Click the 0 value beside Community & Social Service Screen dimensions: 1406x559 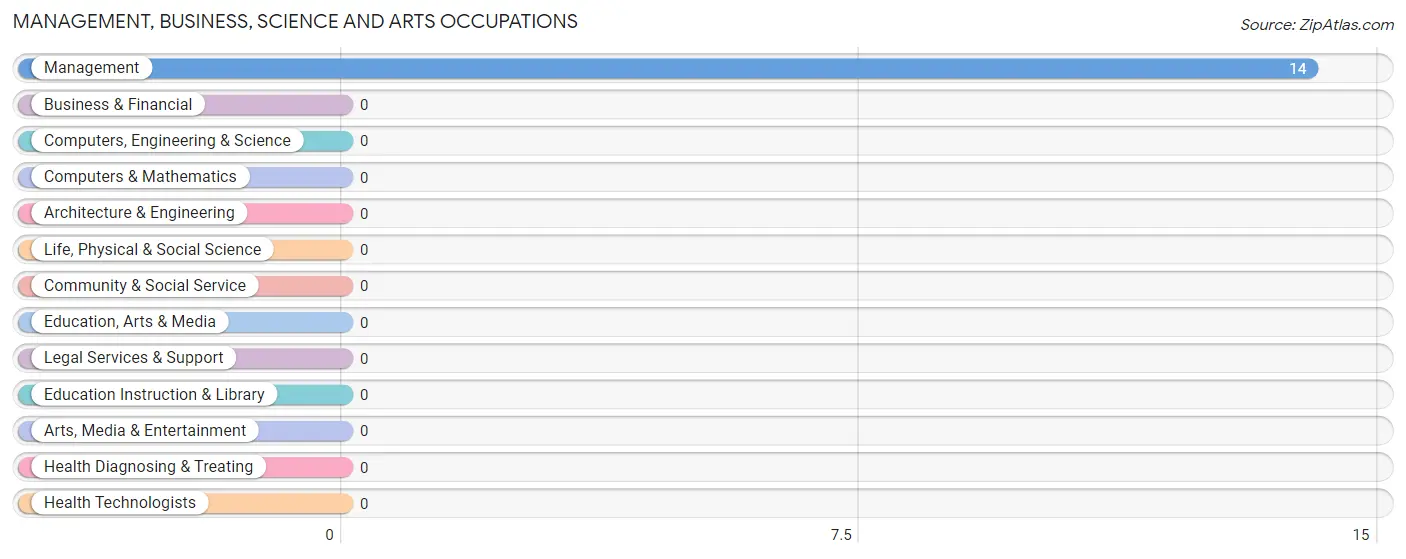point(364,286)
